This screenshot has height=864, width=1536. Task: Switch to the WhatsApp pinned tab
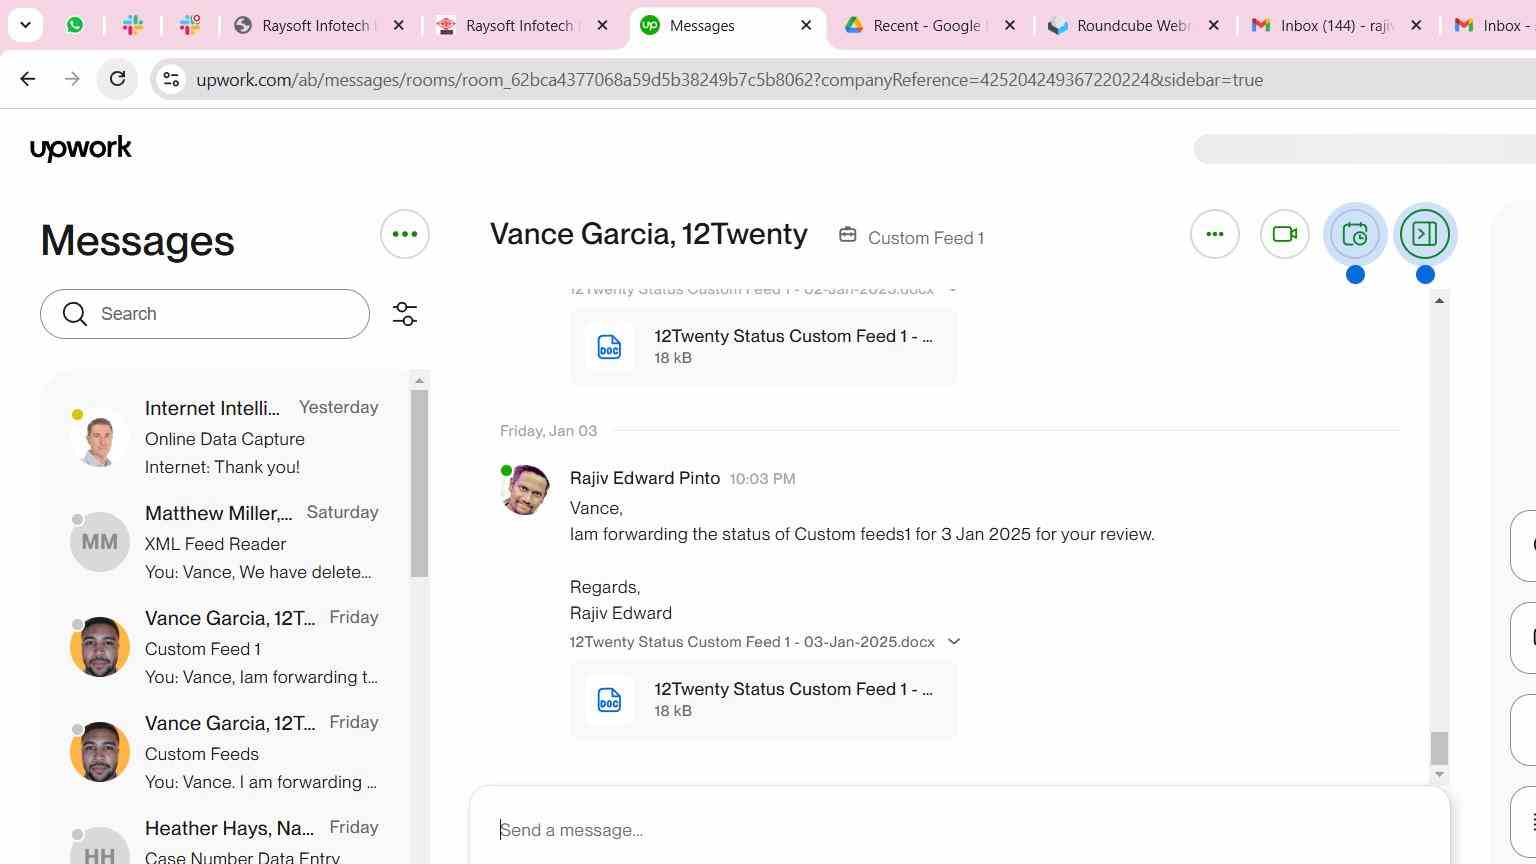tap(75, 25)
